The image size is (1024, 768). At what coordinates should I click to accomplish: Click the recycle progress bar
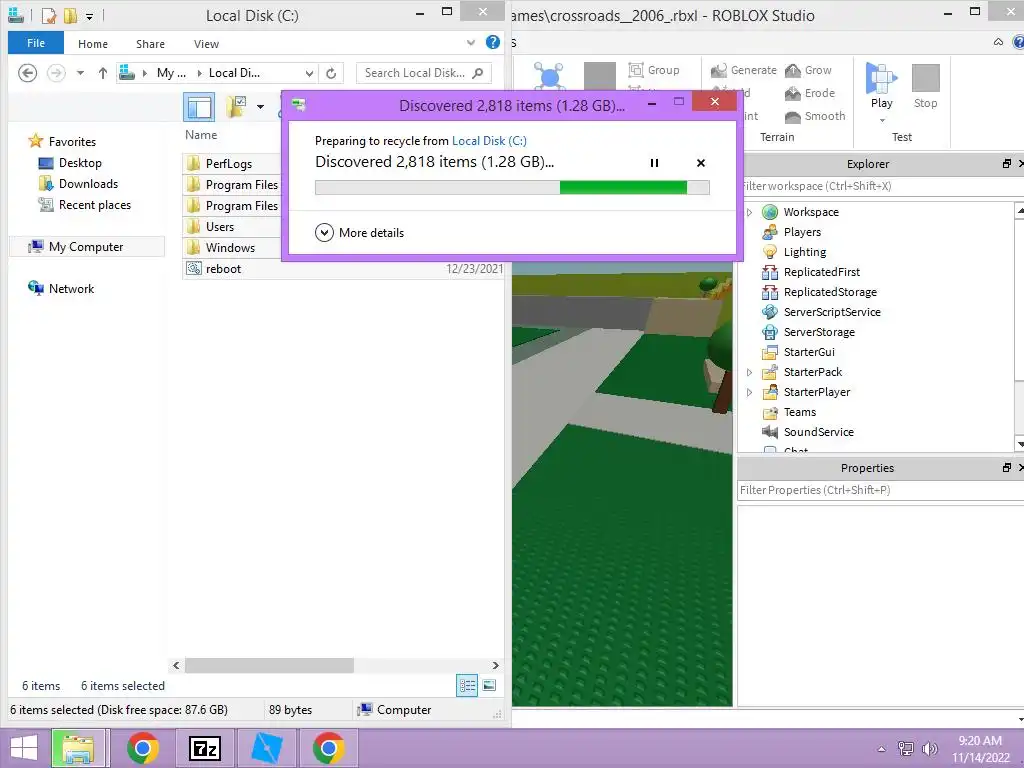point(512,187)
